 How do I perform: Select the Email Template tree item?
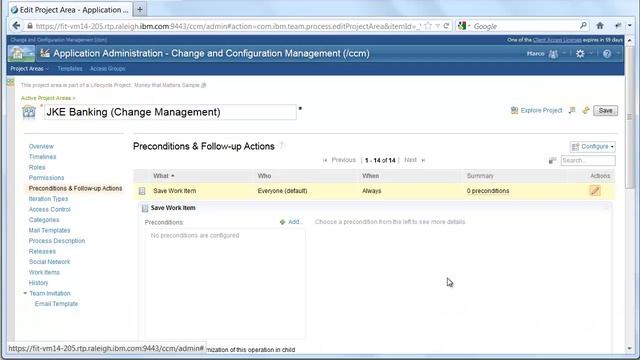[x=56, y=304]
